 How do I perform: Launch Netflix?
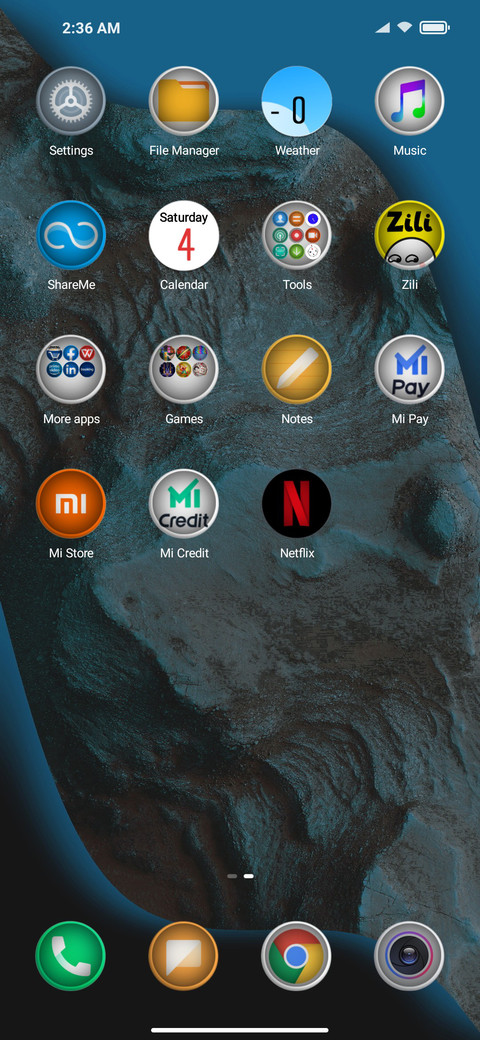297,503
